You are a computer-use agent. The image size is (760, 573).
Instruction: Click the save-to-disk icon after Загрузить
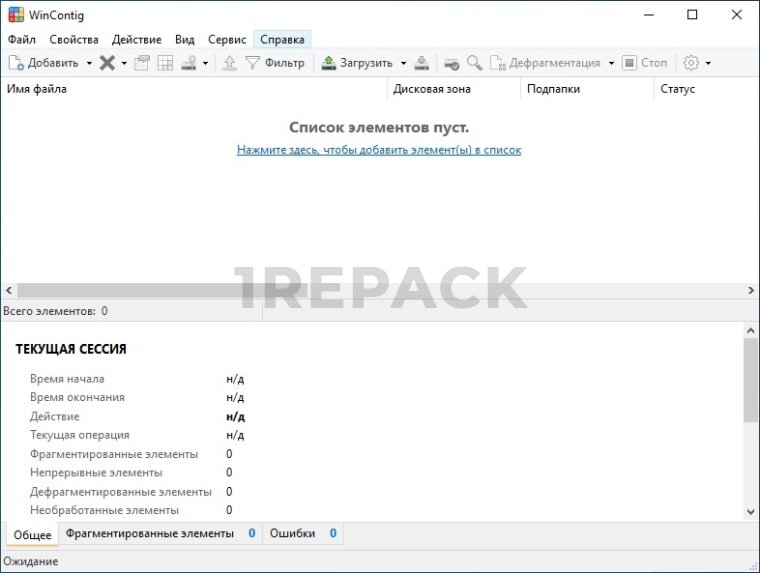coord(422,63)
